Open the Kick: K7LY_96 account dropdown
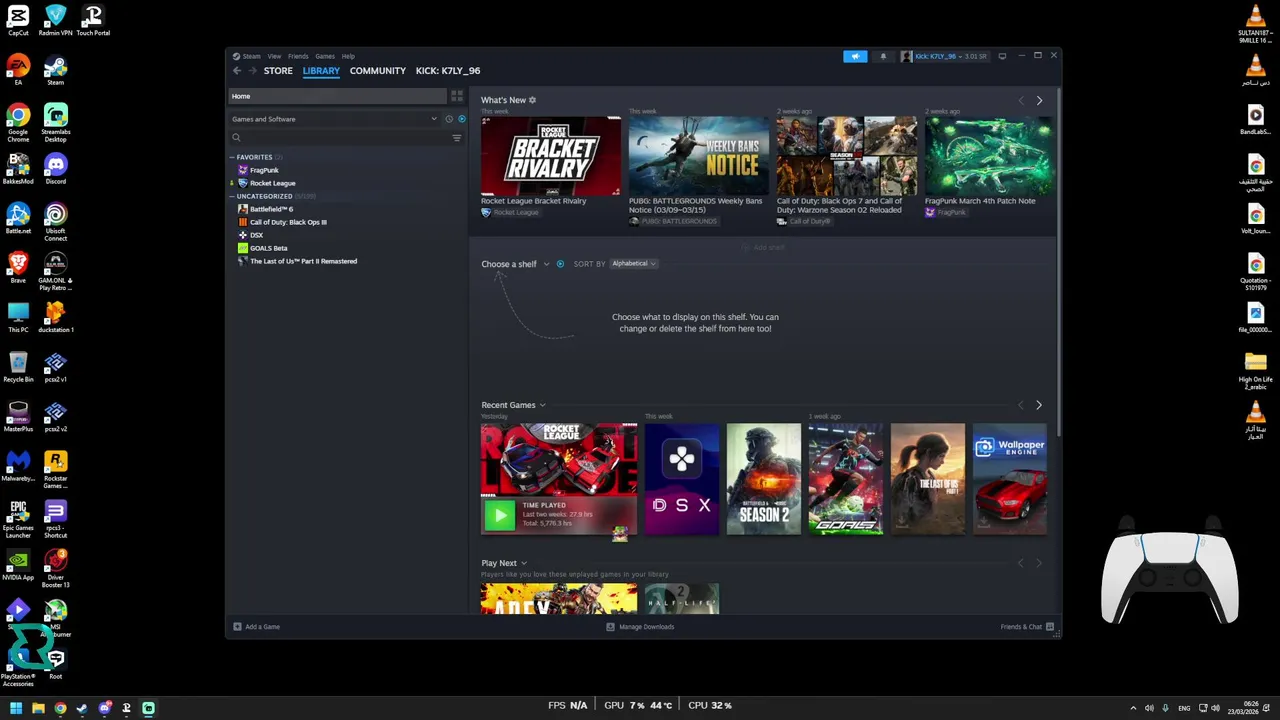 pos(944,56)
